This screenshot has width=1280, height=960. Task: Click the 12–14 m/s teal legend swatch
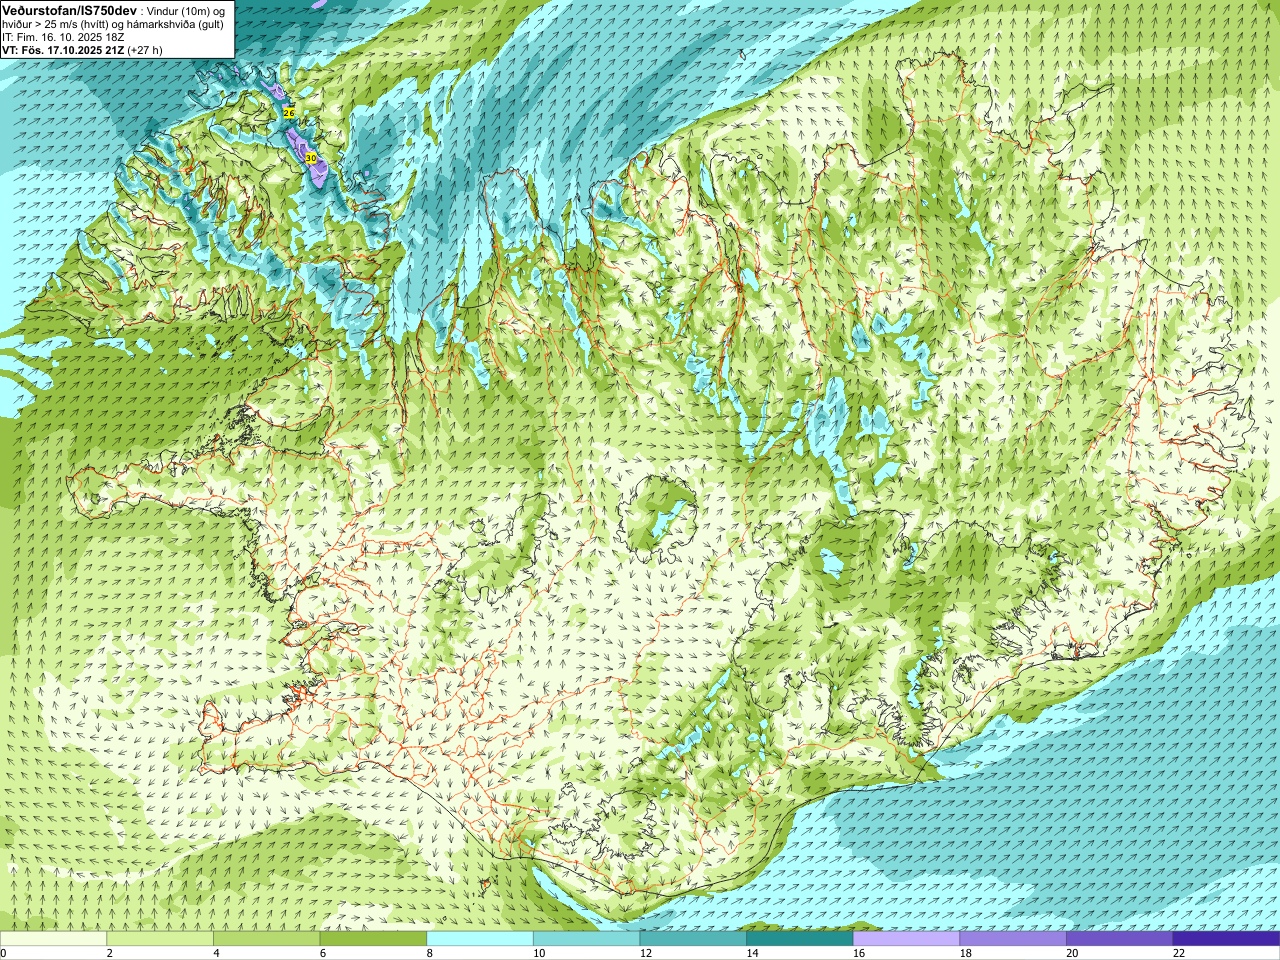[x=693, y=939]
